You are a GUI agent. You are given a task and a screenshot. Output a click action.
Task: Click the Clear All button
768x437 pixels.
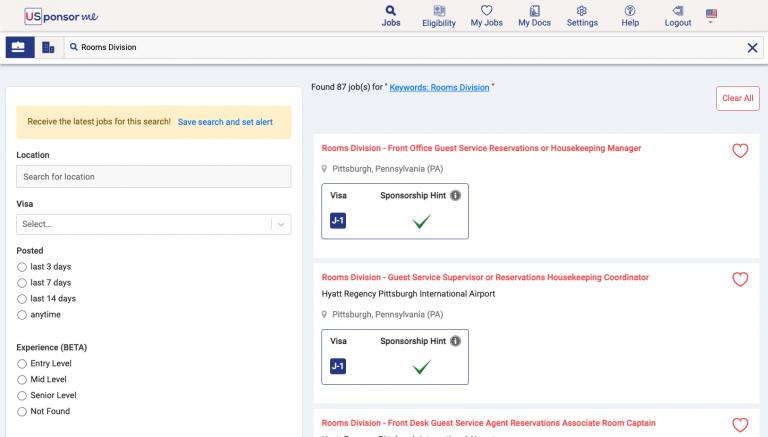click(x=737, y=98)
